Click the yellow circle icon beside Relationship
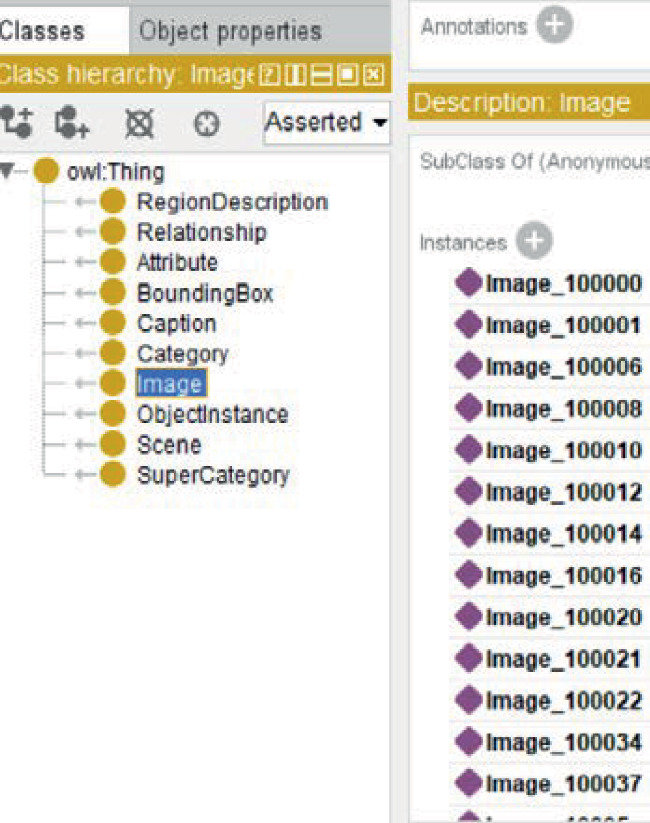Image resolution: width=650 pixels, height=823 pixels. [x=112, y=231]
